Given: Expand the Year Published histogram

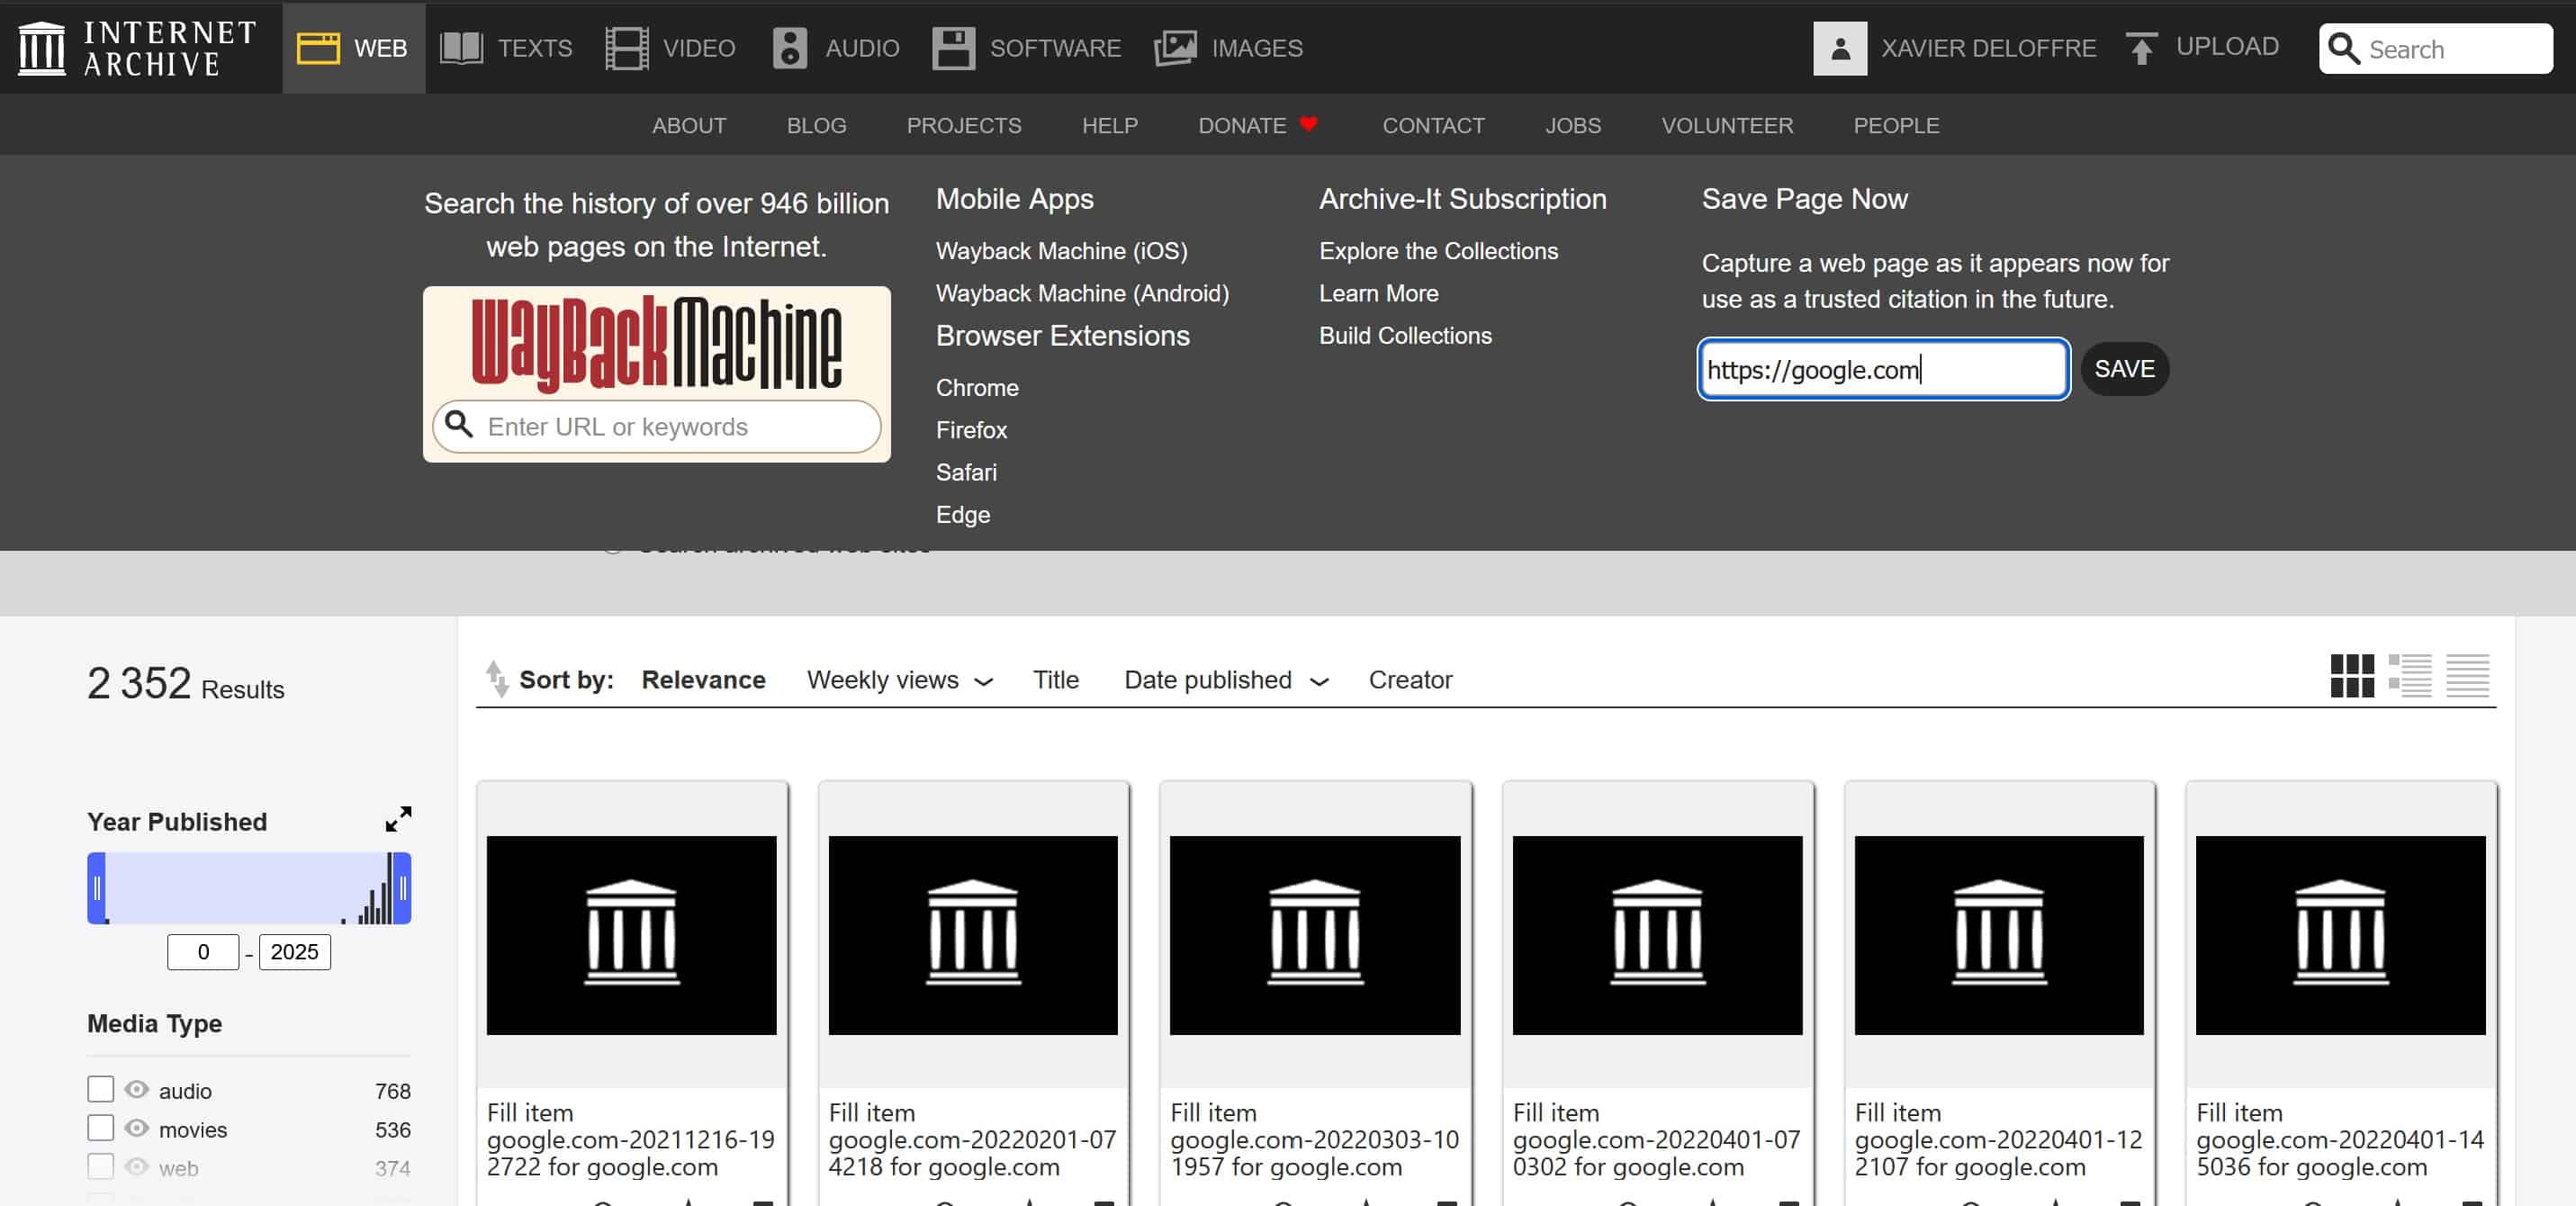Looking at the screenshot, I should [x=398, y=819].
